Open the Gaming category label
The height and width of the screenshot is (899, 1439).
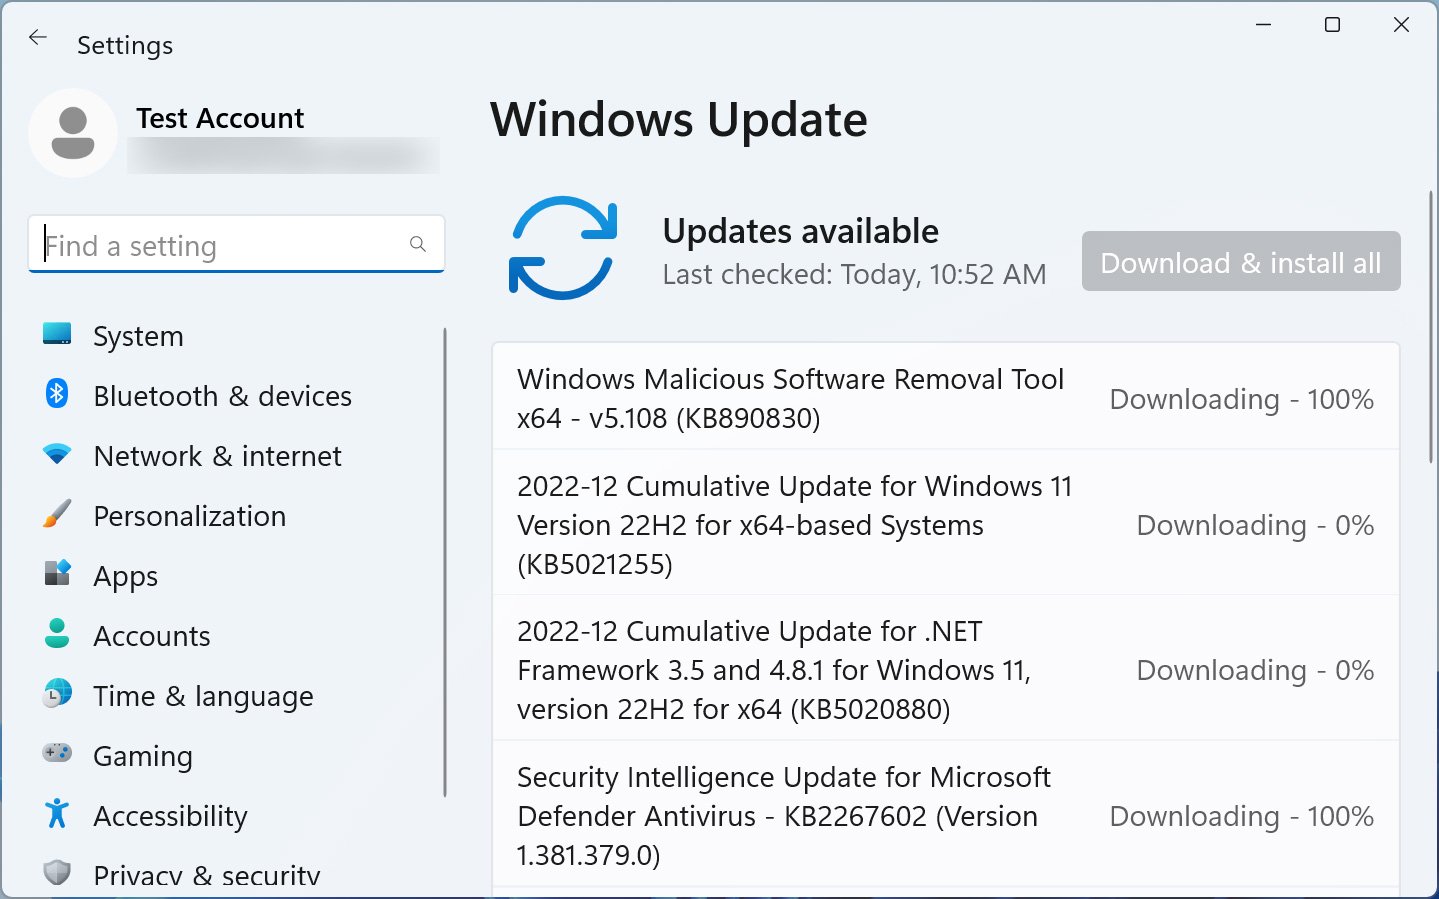[x=143, y=757]
